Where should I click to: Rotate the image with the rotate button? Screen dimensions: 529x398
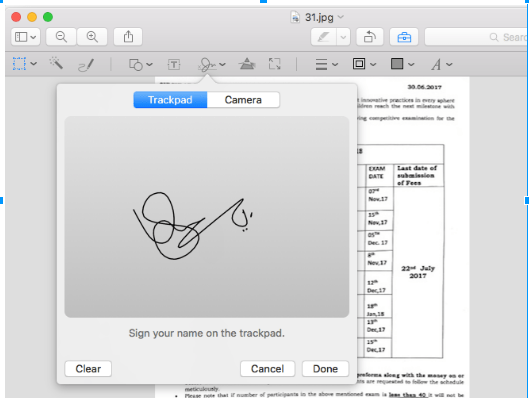point(370,36)
